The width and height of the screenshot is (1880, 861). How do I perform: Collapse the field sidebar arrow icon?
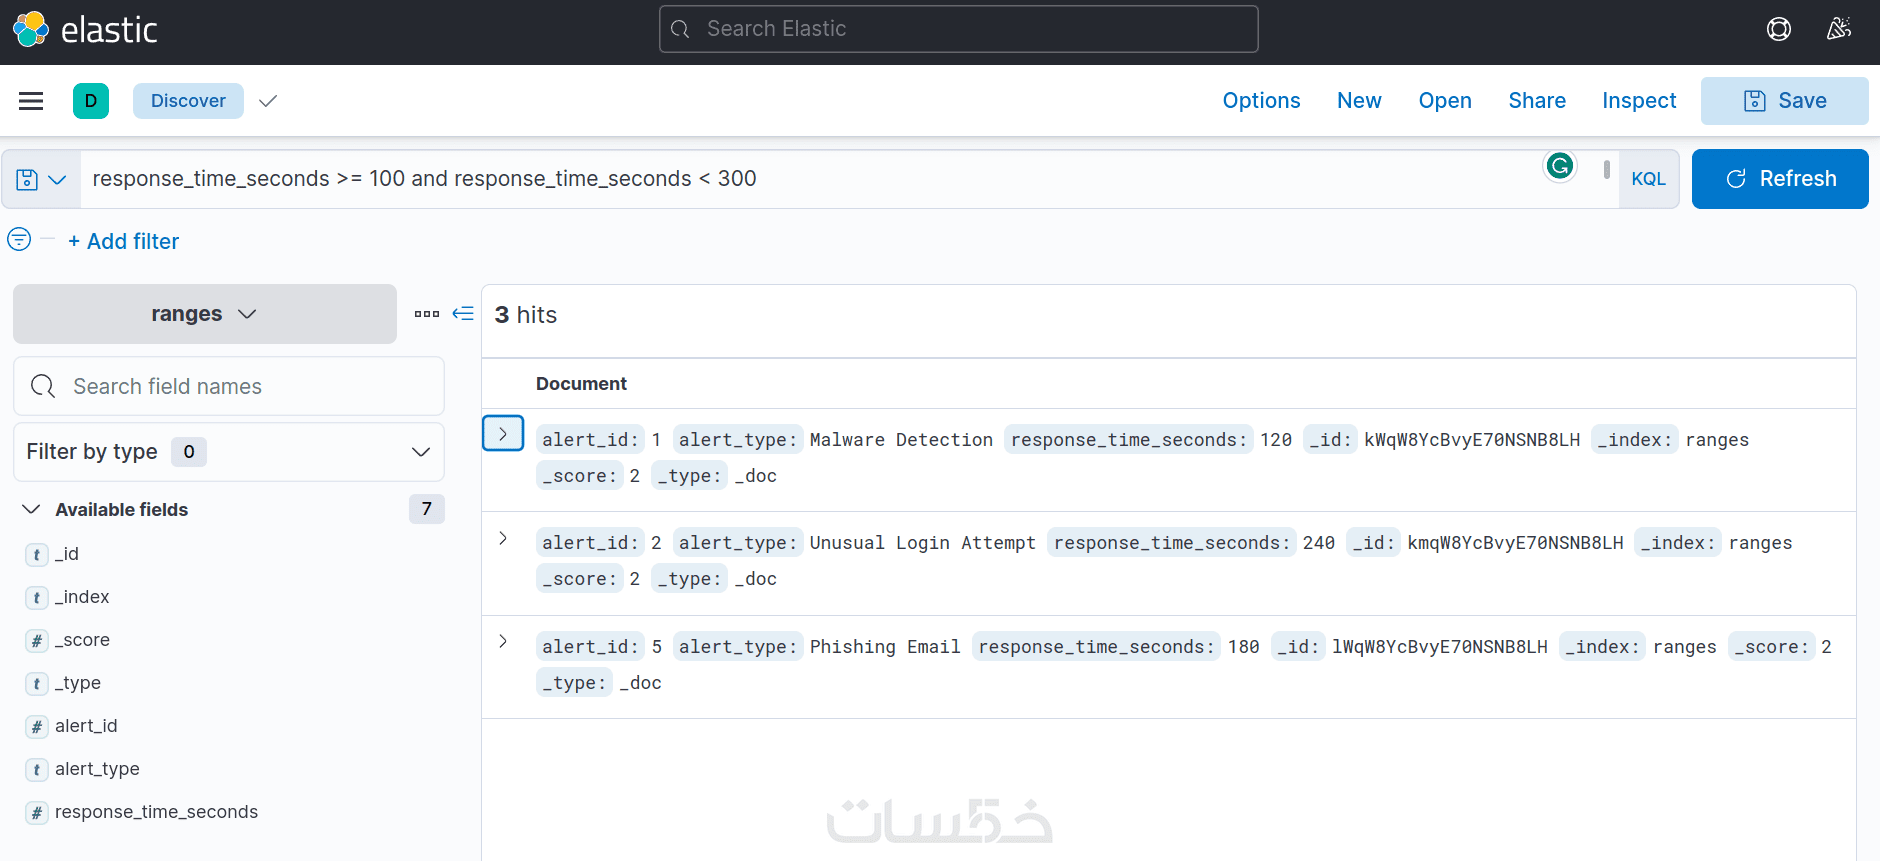point(463,314)
